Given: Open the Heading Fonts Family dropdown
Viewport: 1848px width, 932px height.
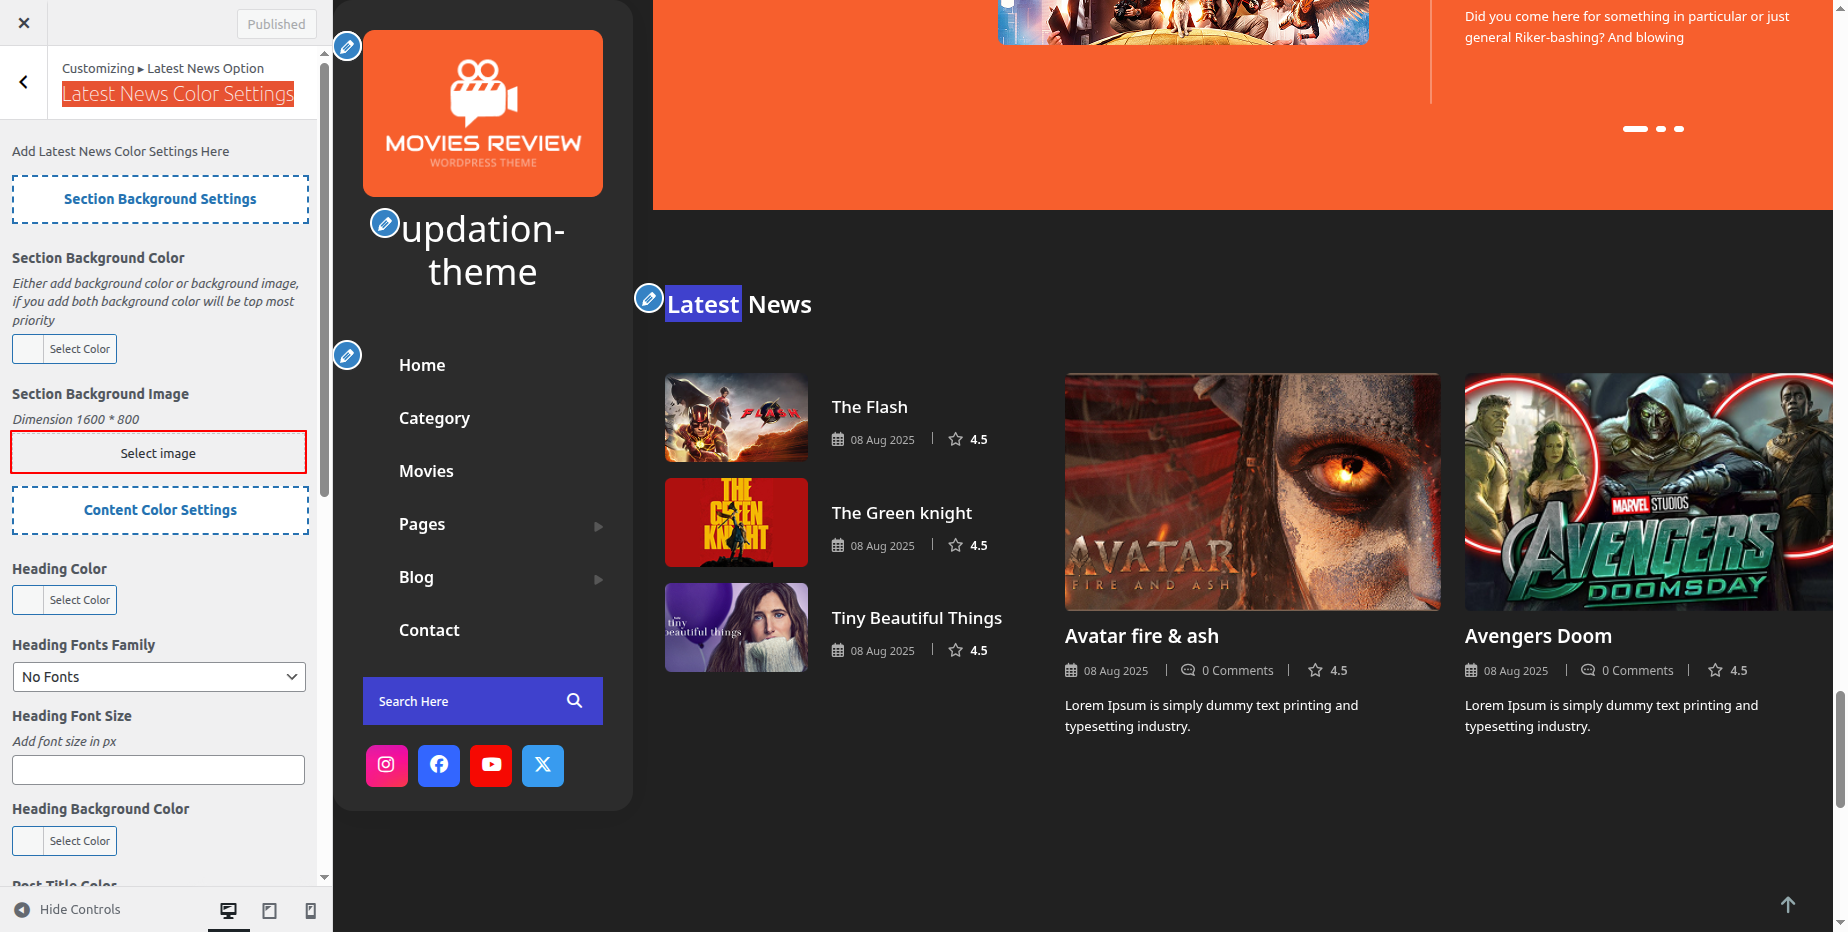Looking at the screenshot, I should [x=159, y=677].
